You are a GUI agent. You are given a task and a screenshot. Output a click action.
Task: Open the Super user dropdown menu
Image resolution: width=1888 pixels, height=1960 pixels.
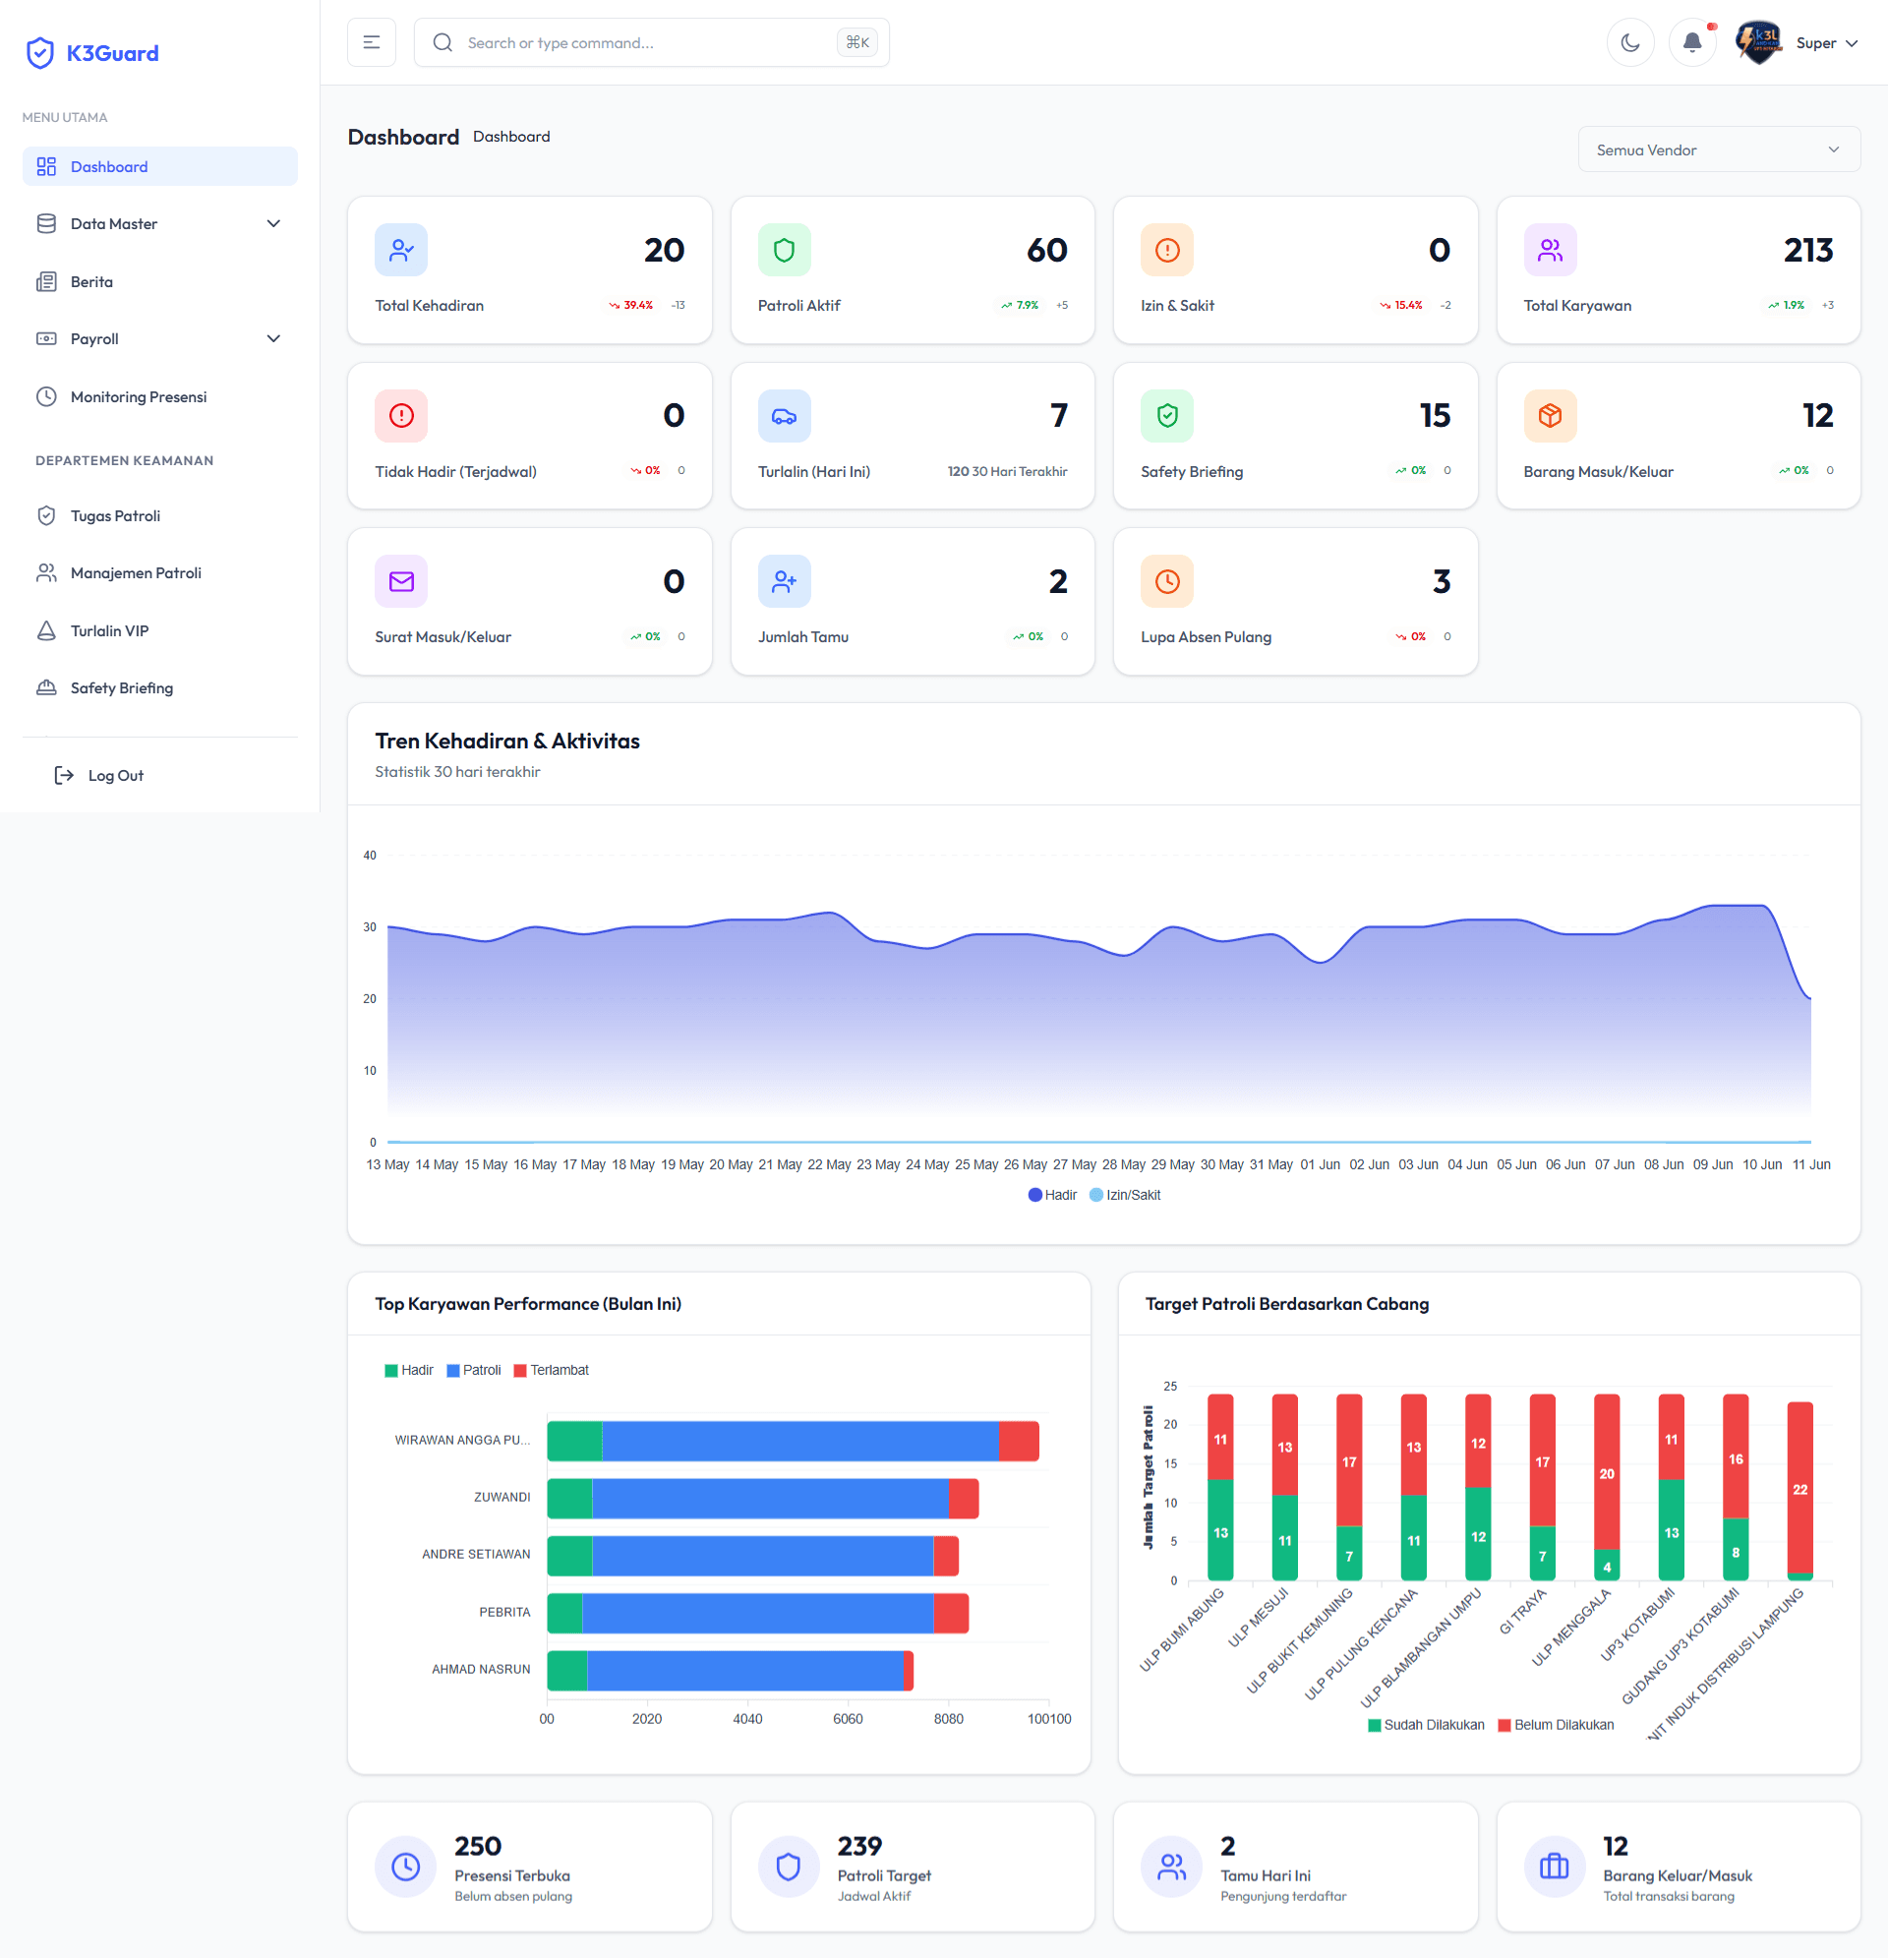(1826, 43)
